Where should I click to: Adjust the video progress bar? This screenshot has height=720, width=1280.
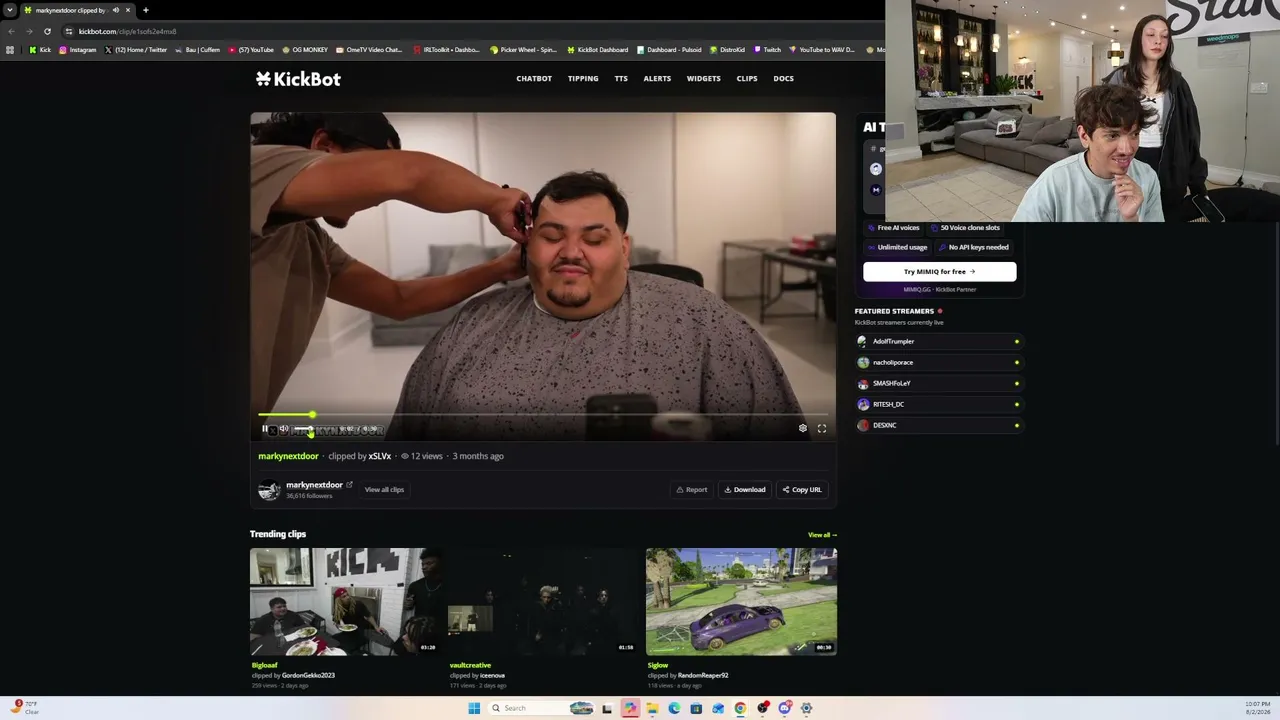coord(543,414)
